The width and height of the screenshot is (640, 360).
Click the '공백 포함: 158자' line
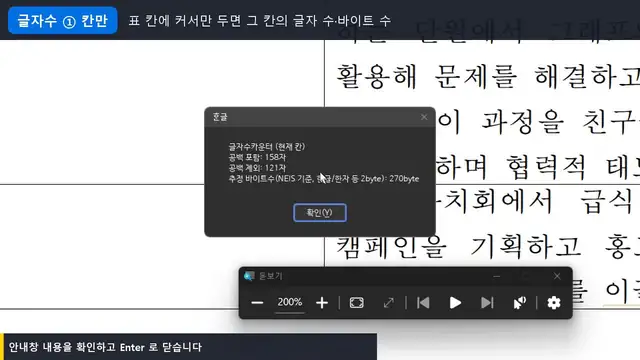pos(257,157)
